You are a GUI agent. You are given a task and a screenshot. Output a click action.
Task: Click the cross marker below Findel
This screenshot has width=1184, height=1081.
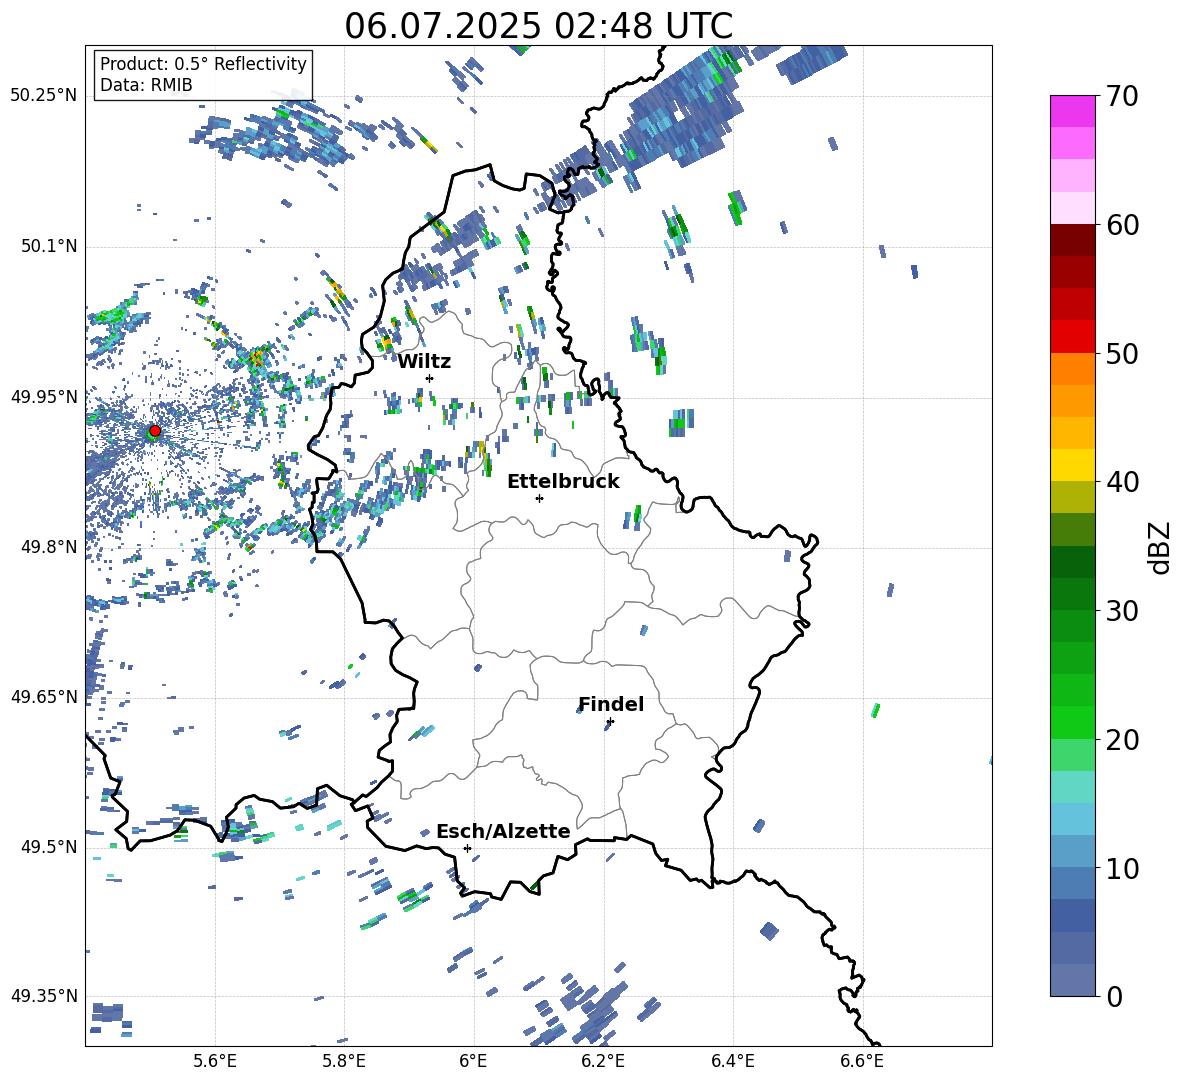tap(610, 722)
